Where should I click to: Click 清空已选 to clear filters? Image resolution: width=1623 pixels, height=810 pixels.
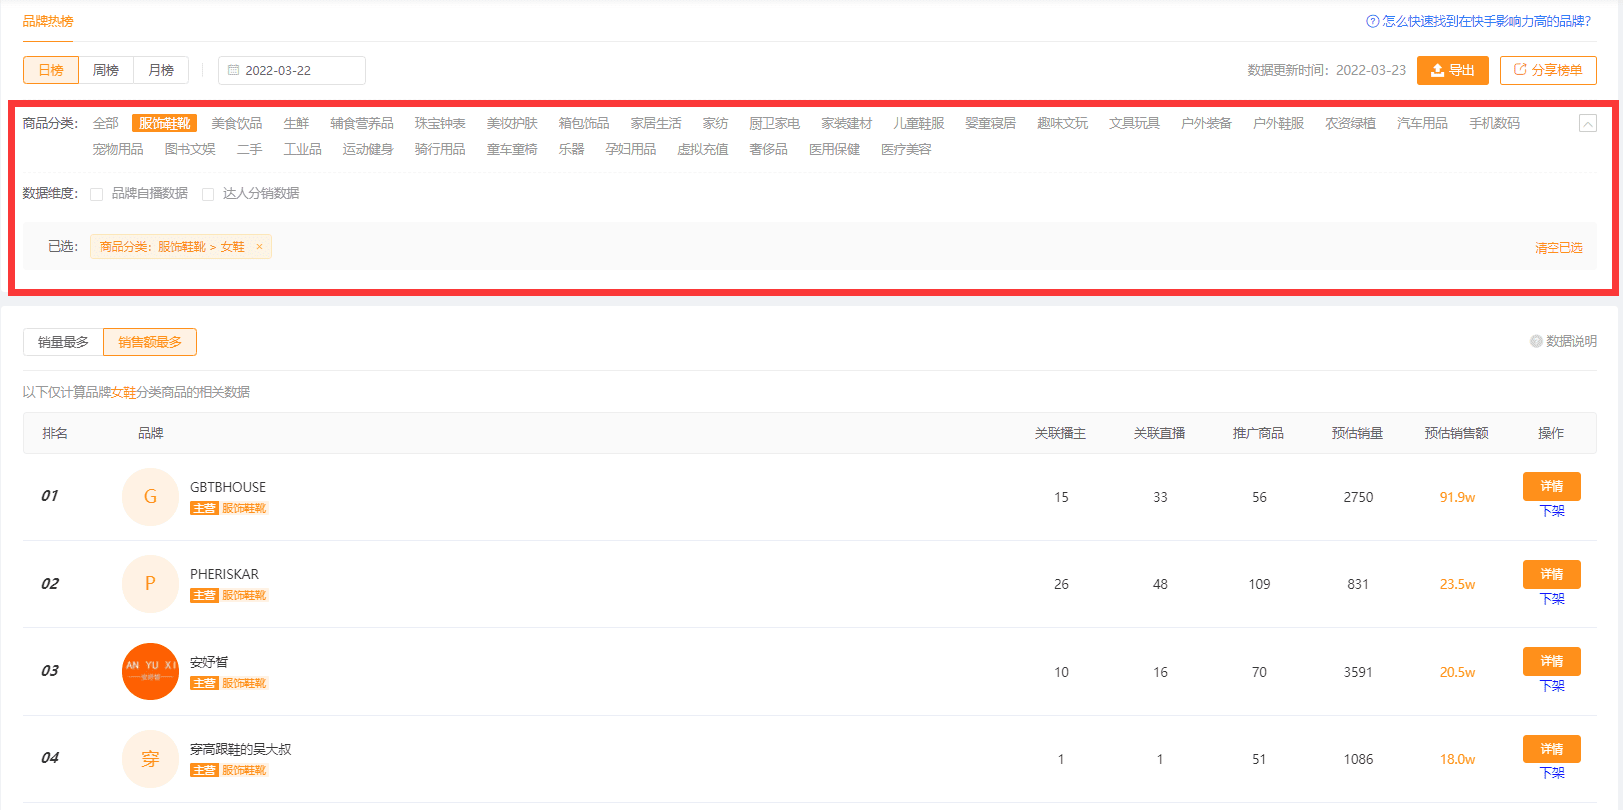[x=1559, y=248]
